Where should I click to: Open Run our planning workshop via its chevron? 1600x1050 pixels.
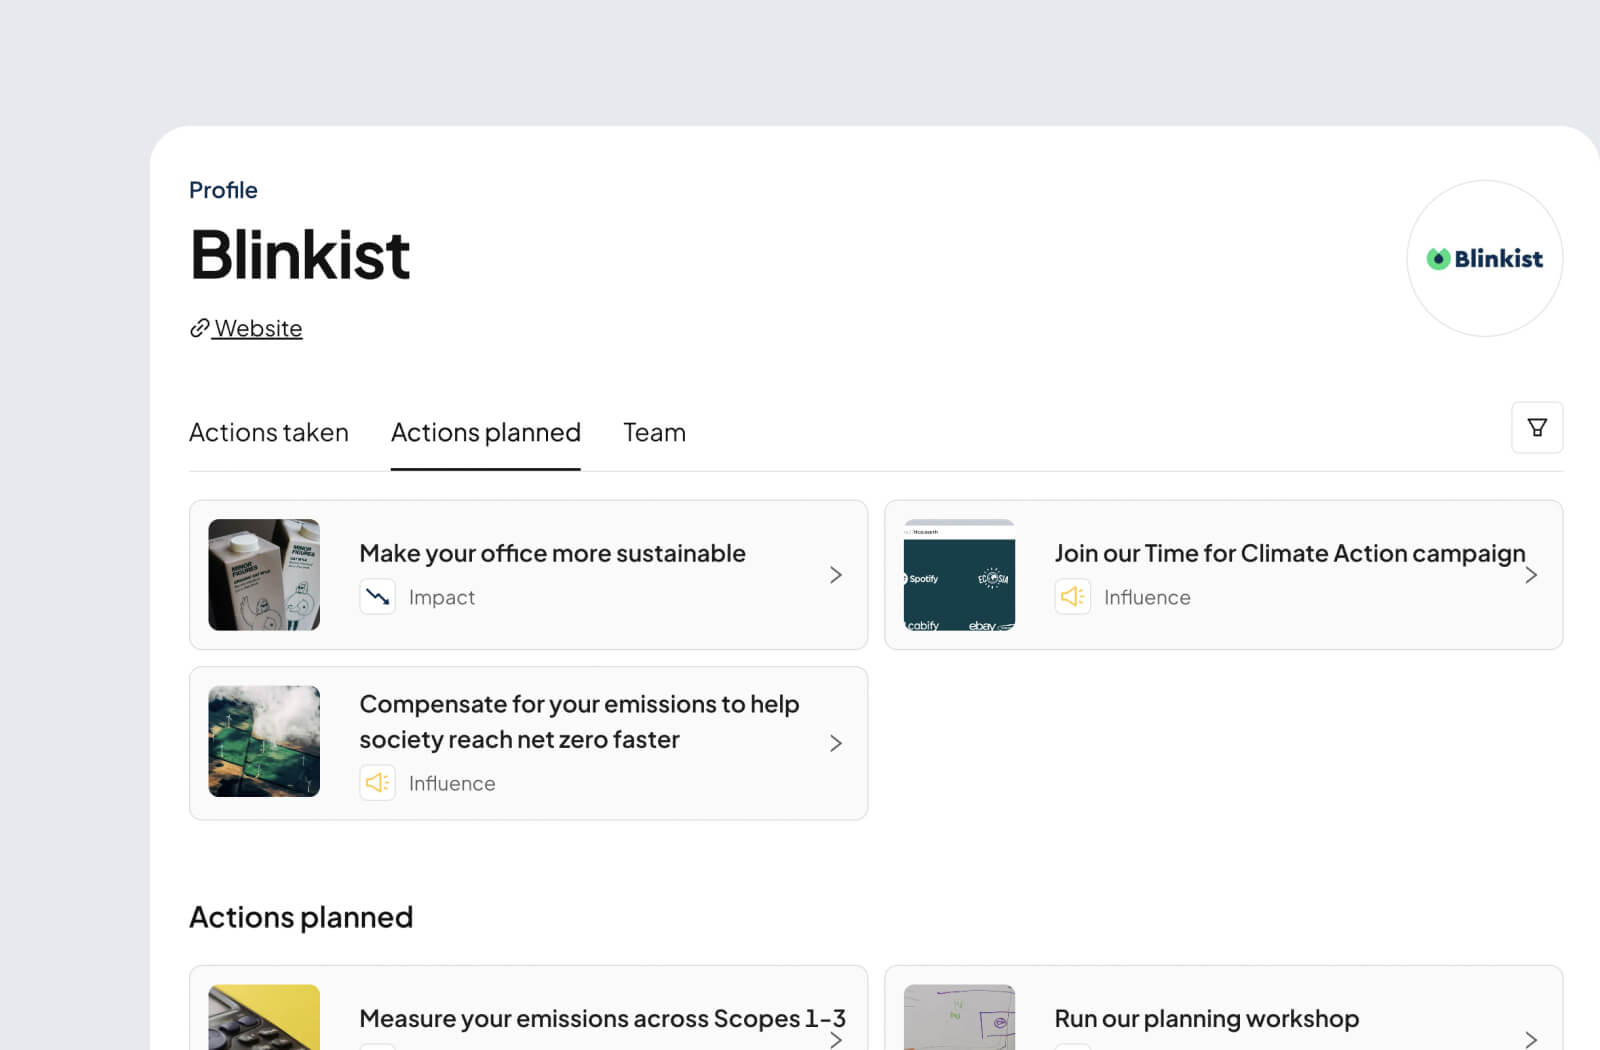[x=1530, y=1040]
